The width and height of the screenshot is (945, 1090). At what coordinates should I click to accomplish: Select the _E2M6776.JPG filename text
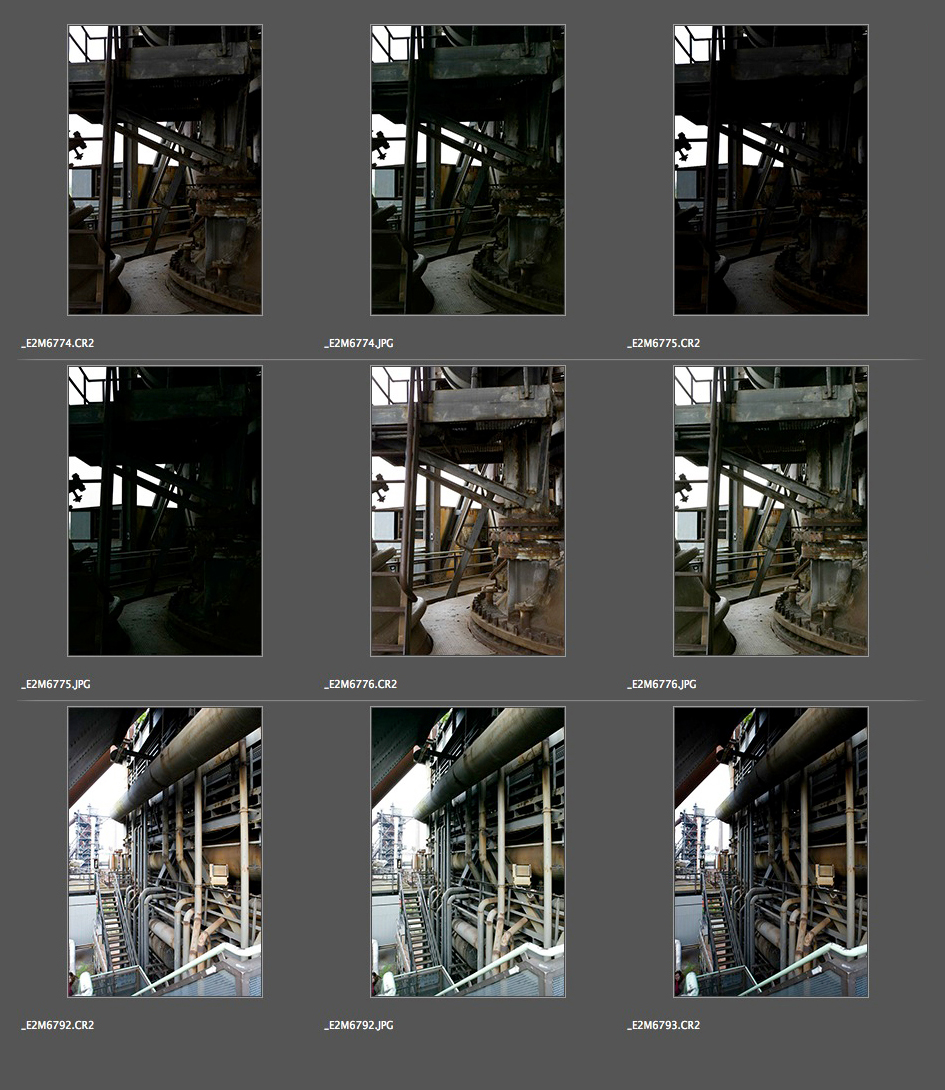(x=662, y=685)
